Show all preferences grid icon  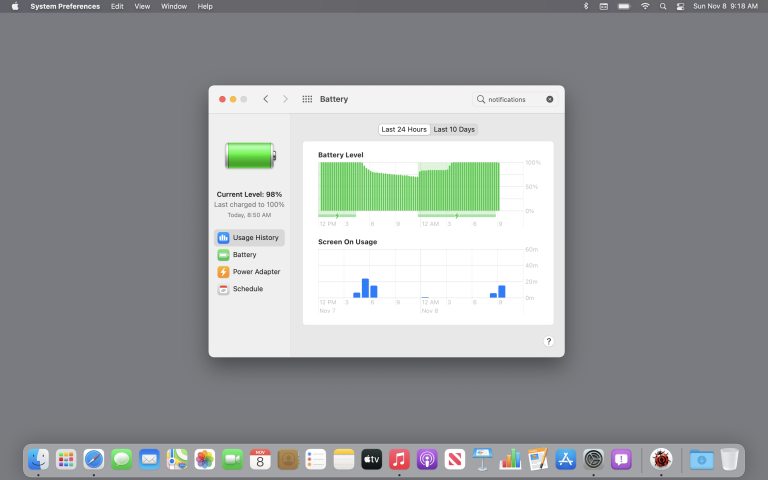coord(307,99)
